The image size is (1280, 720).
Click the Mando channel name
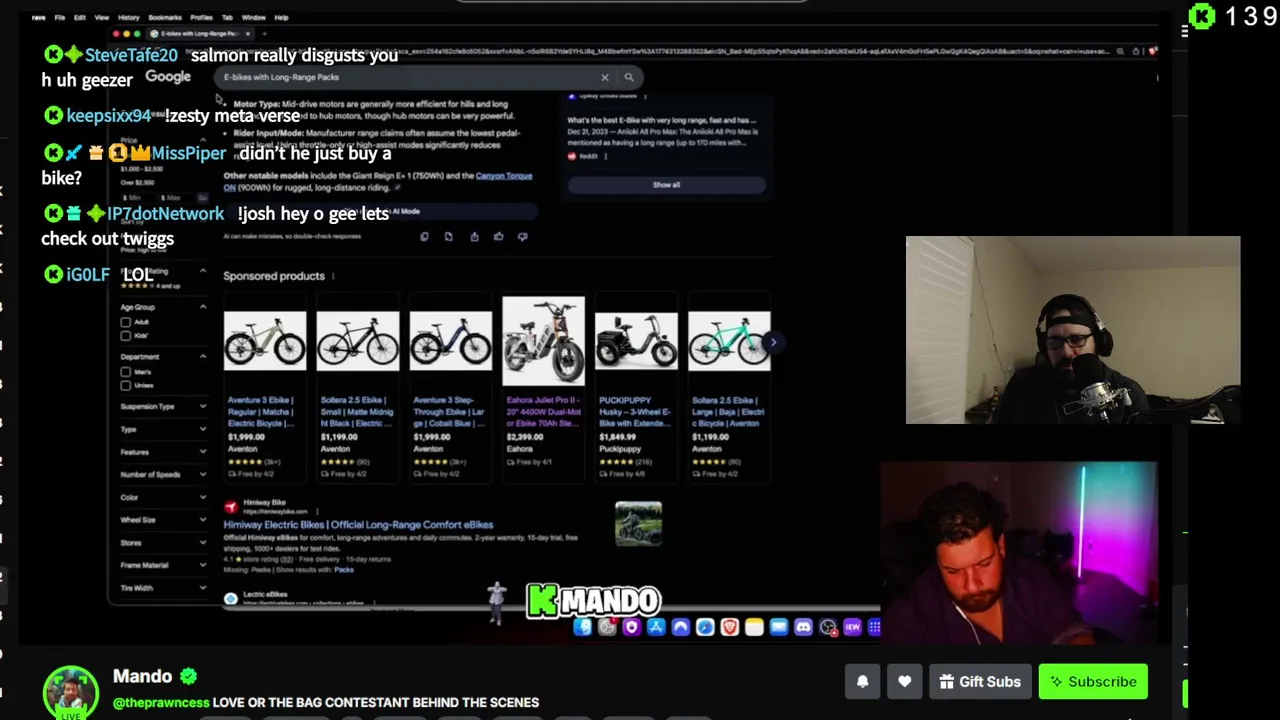143,677
